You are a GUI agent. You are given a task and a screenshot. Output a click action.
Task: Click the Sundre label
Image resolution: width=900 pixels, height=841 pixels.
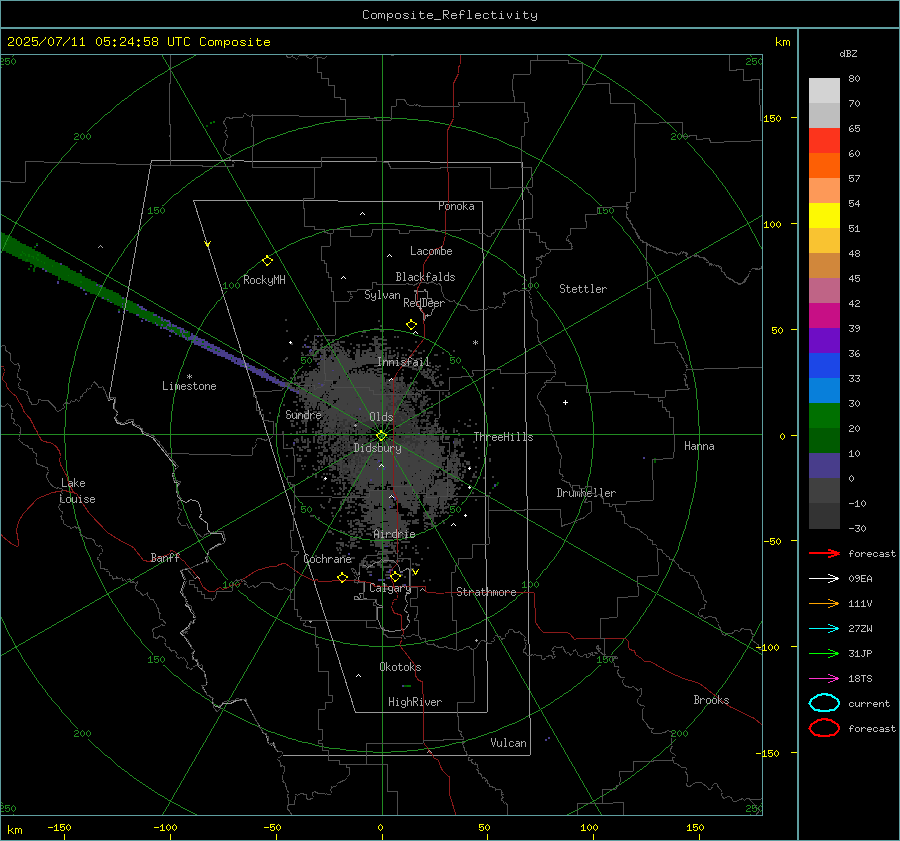click(303, 415)
